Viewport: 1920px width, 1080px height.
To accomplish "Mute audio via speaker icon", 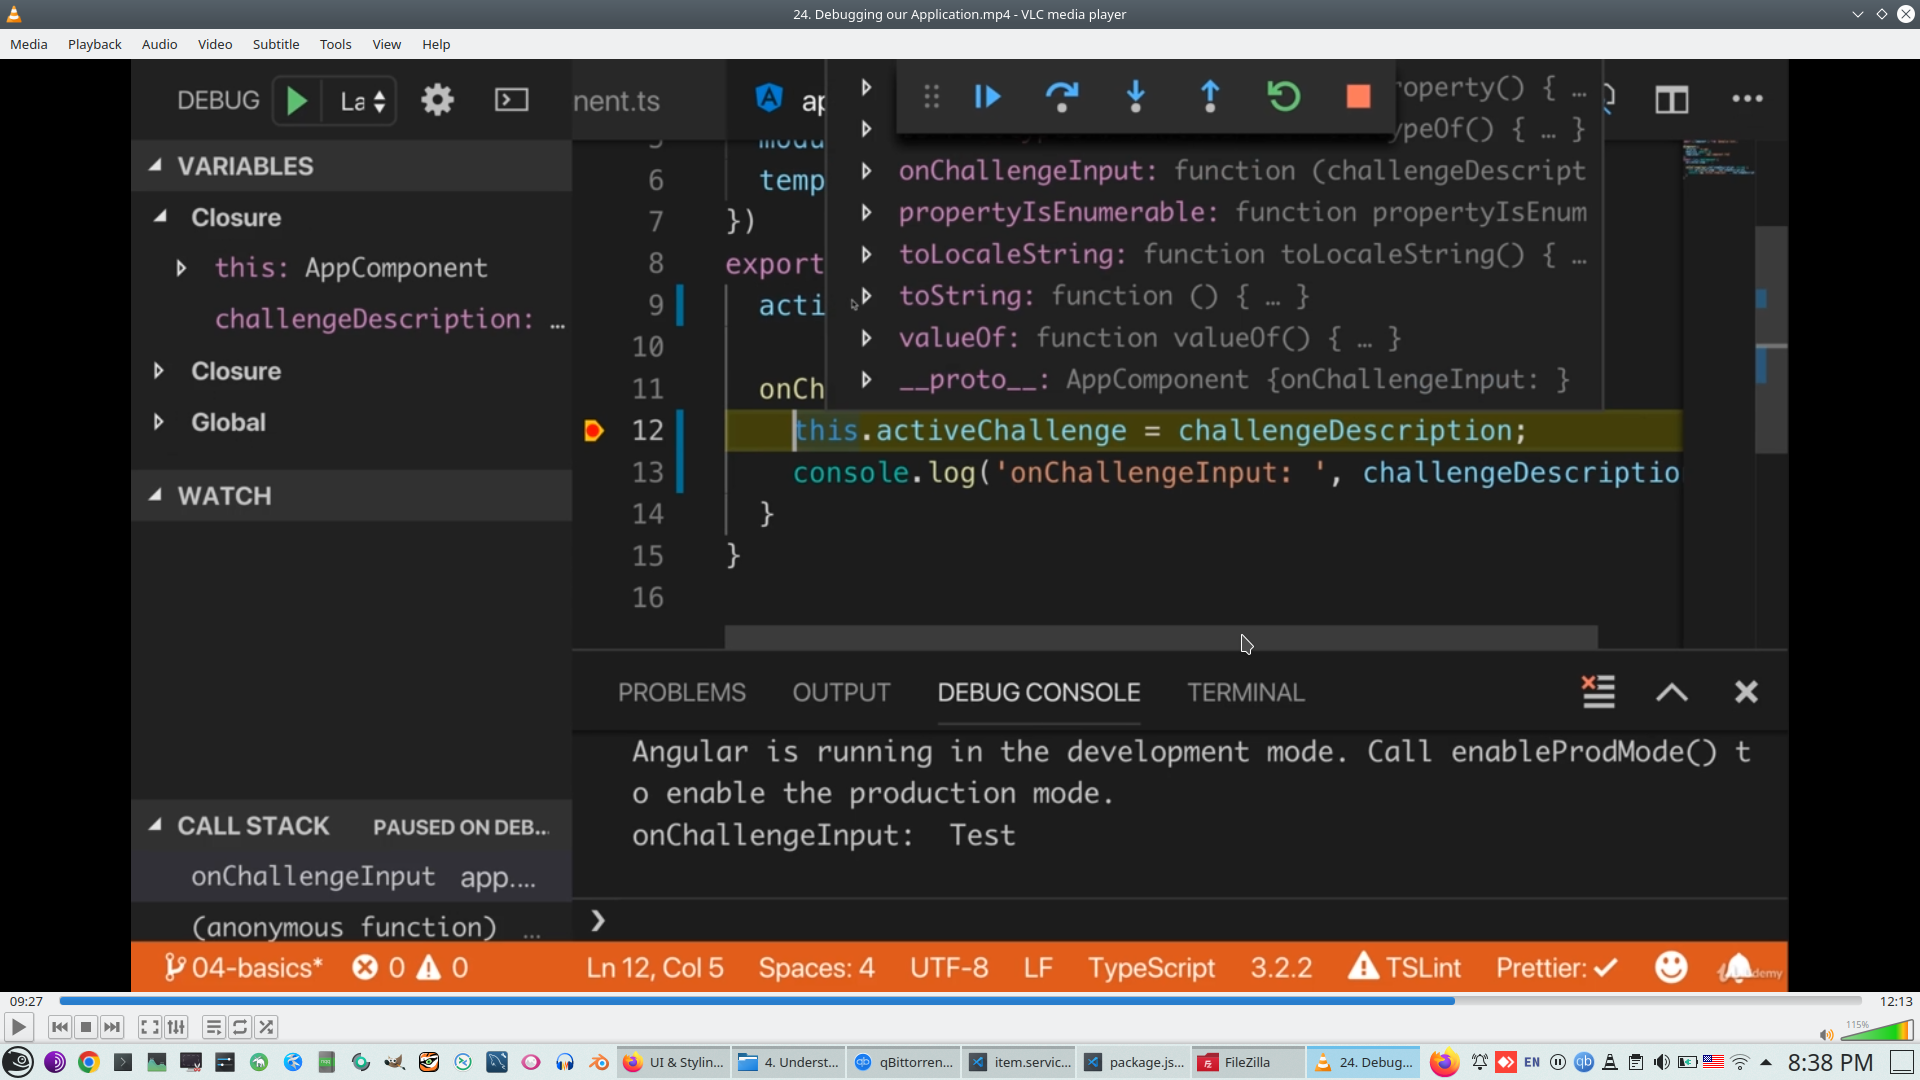I will [1826, 1034].
